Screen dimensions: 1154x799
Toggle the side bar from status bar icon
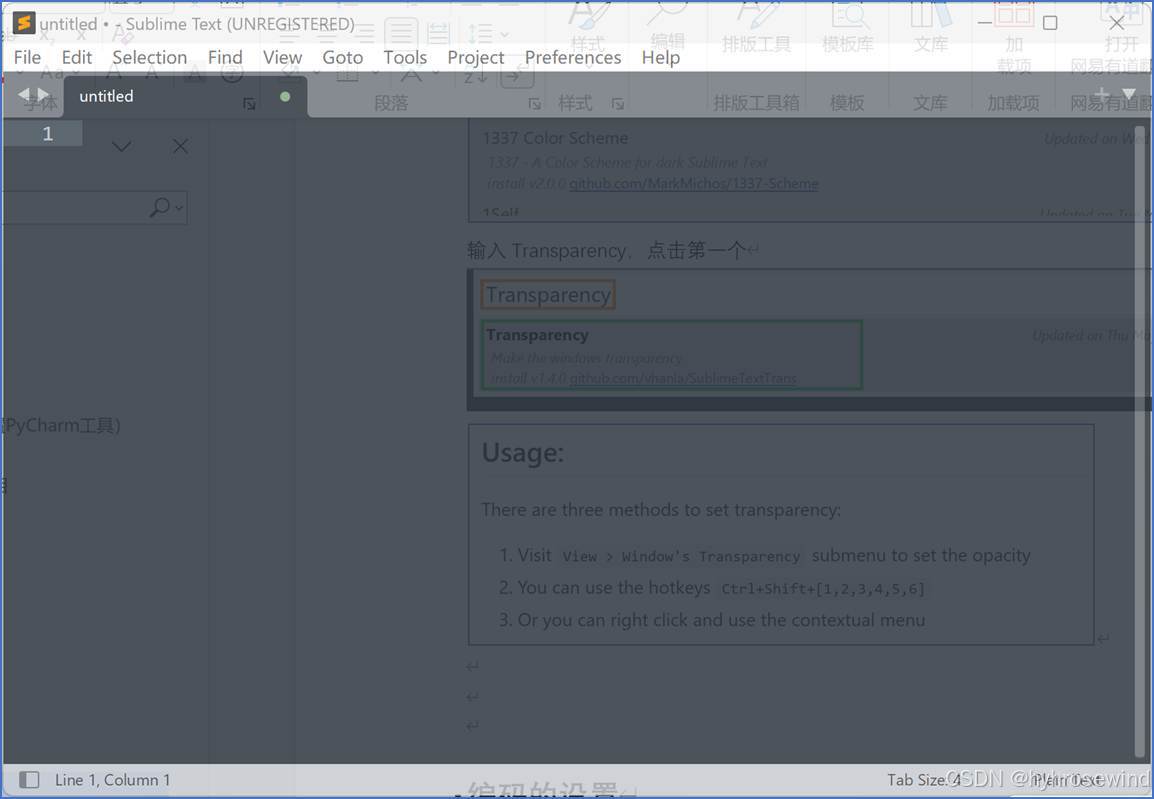click(x=29, y=779)
